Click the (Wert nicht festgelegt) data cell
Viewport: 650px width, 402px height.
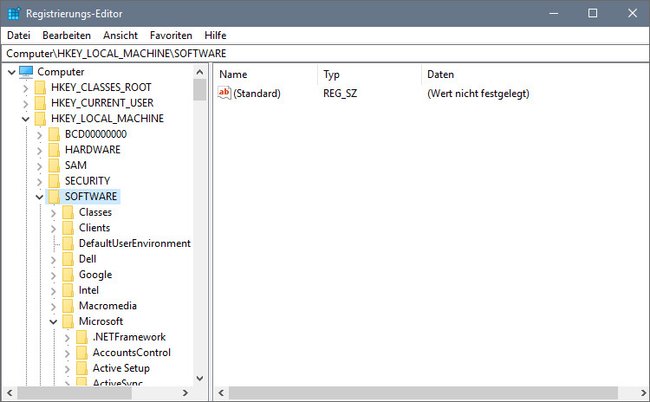pyautogui.click(x=478, y=94)
